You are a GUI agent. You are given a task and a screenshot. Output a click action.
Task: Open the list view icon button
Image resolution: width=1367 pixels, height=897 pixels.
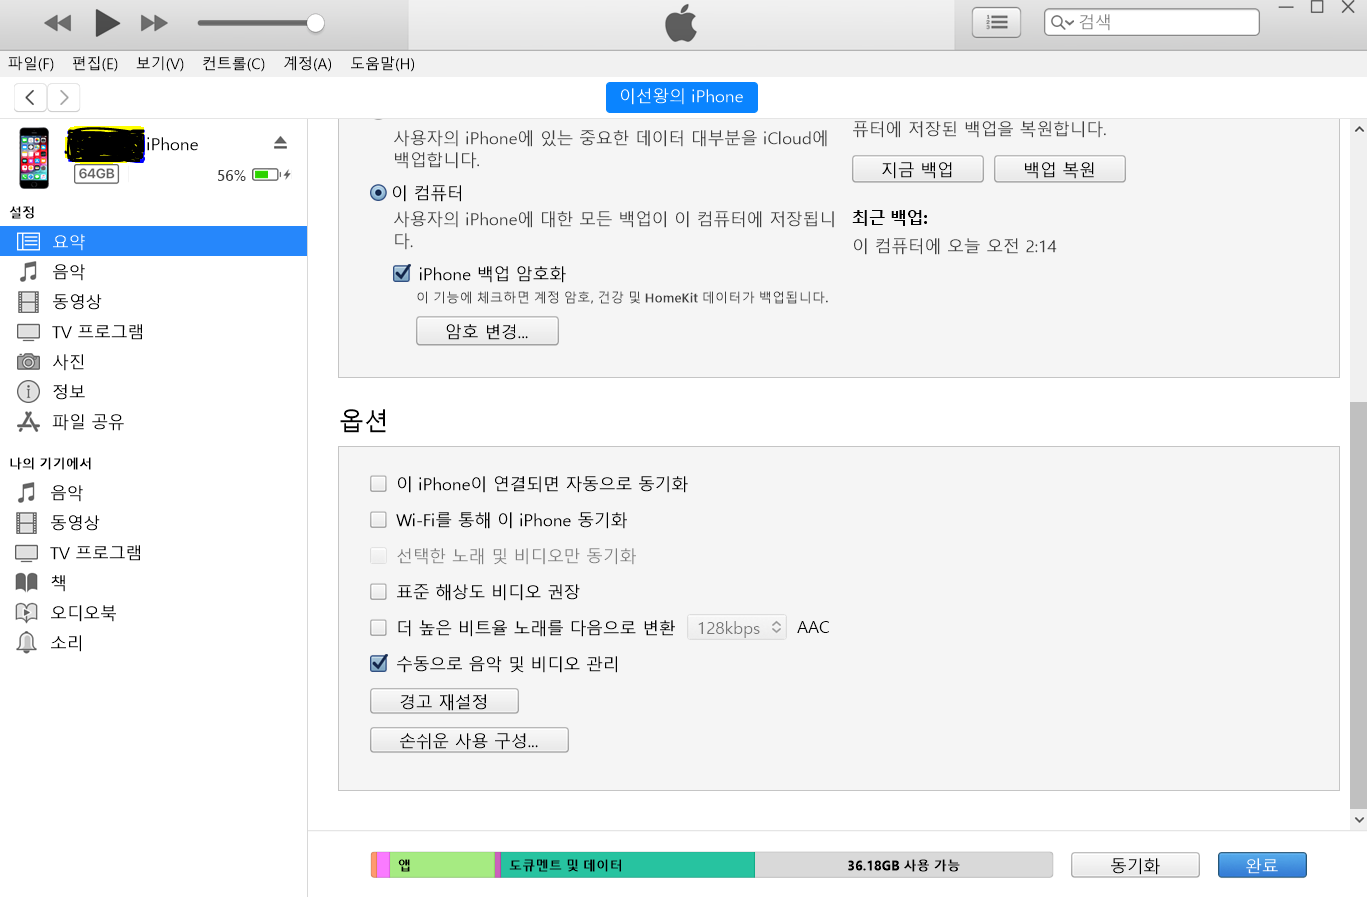pos(996,22)
